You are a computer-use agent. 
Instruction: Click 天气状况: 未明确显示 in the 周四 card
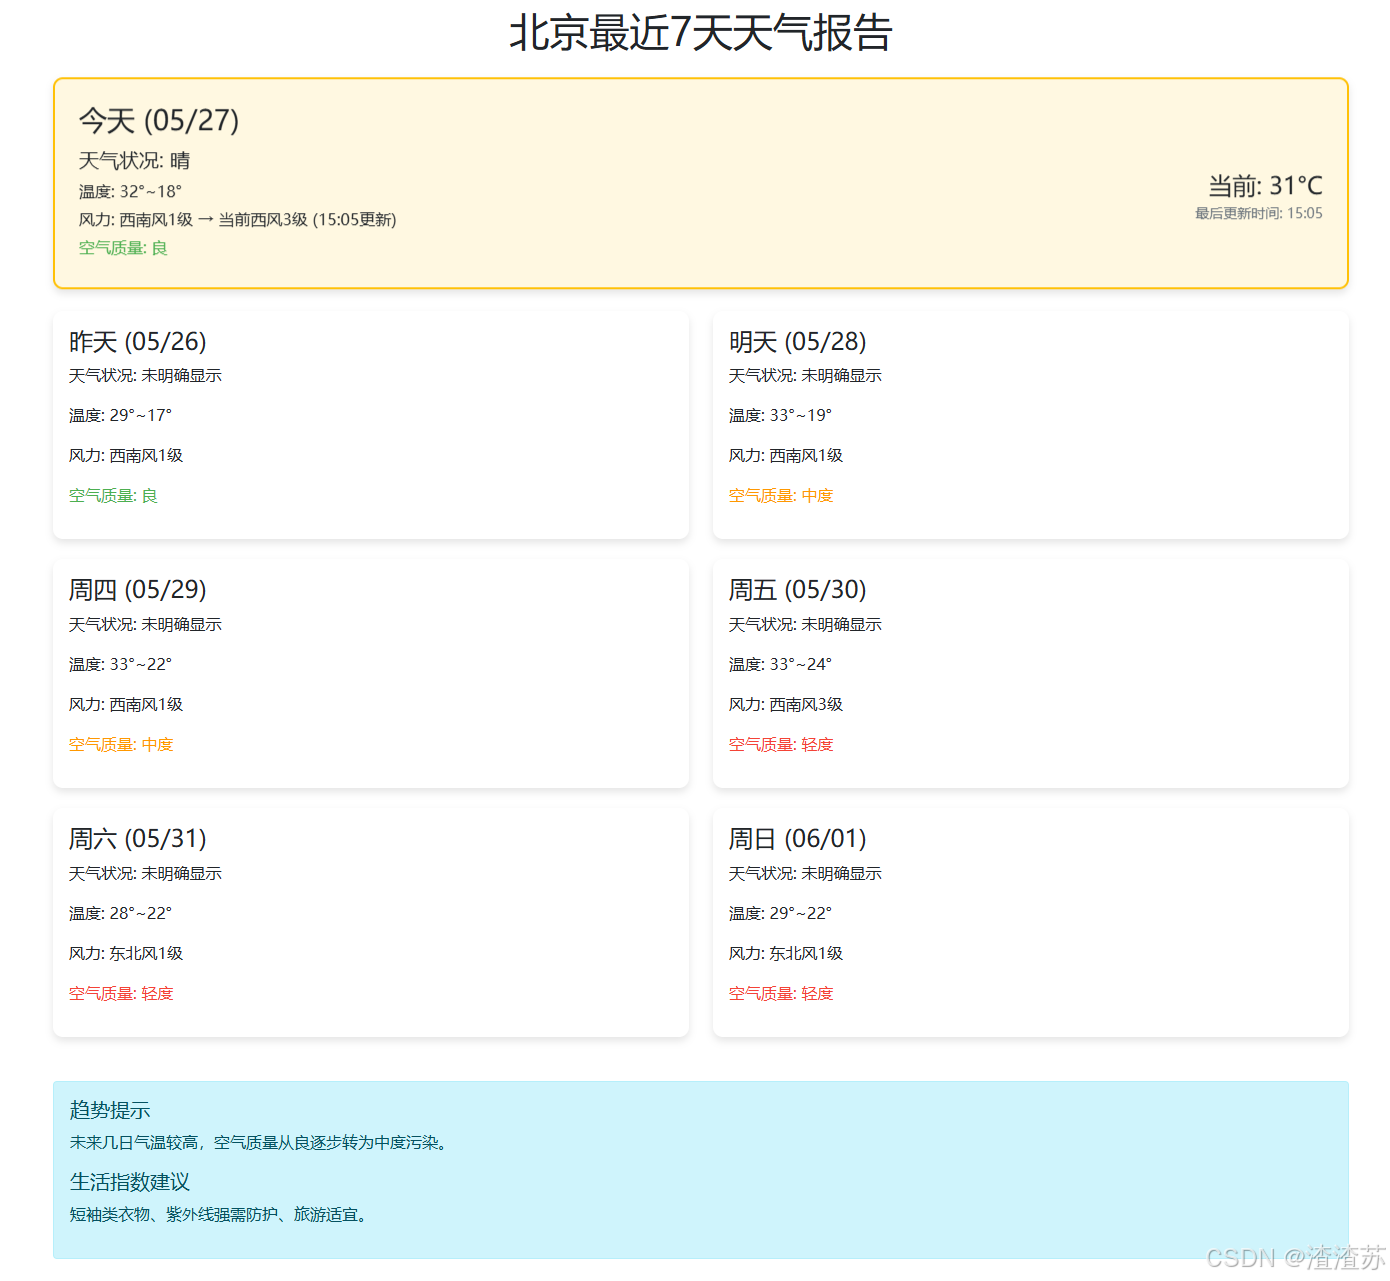coord(145,624)
